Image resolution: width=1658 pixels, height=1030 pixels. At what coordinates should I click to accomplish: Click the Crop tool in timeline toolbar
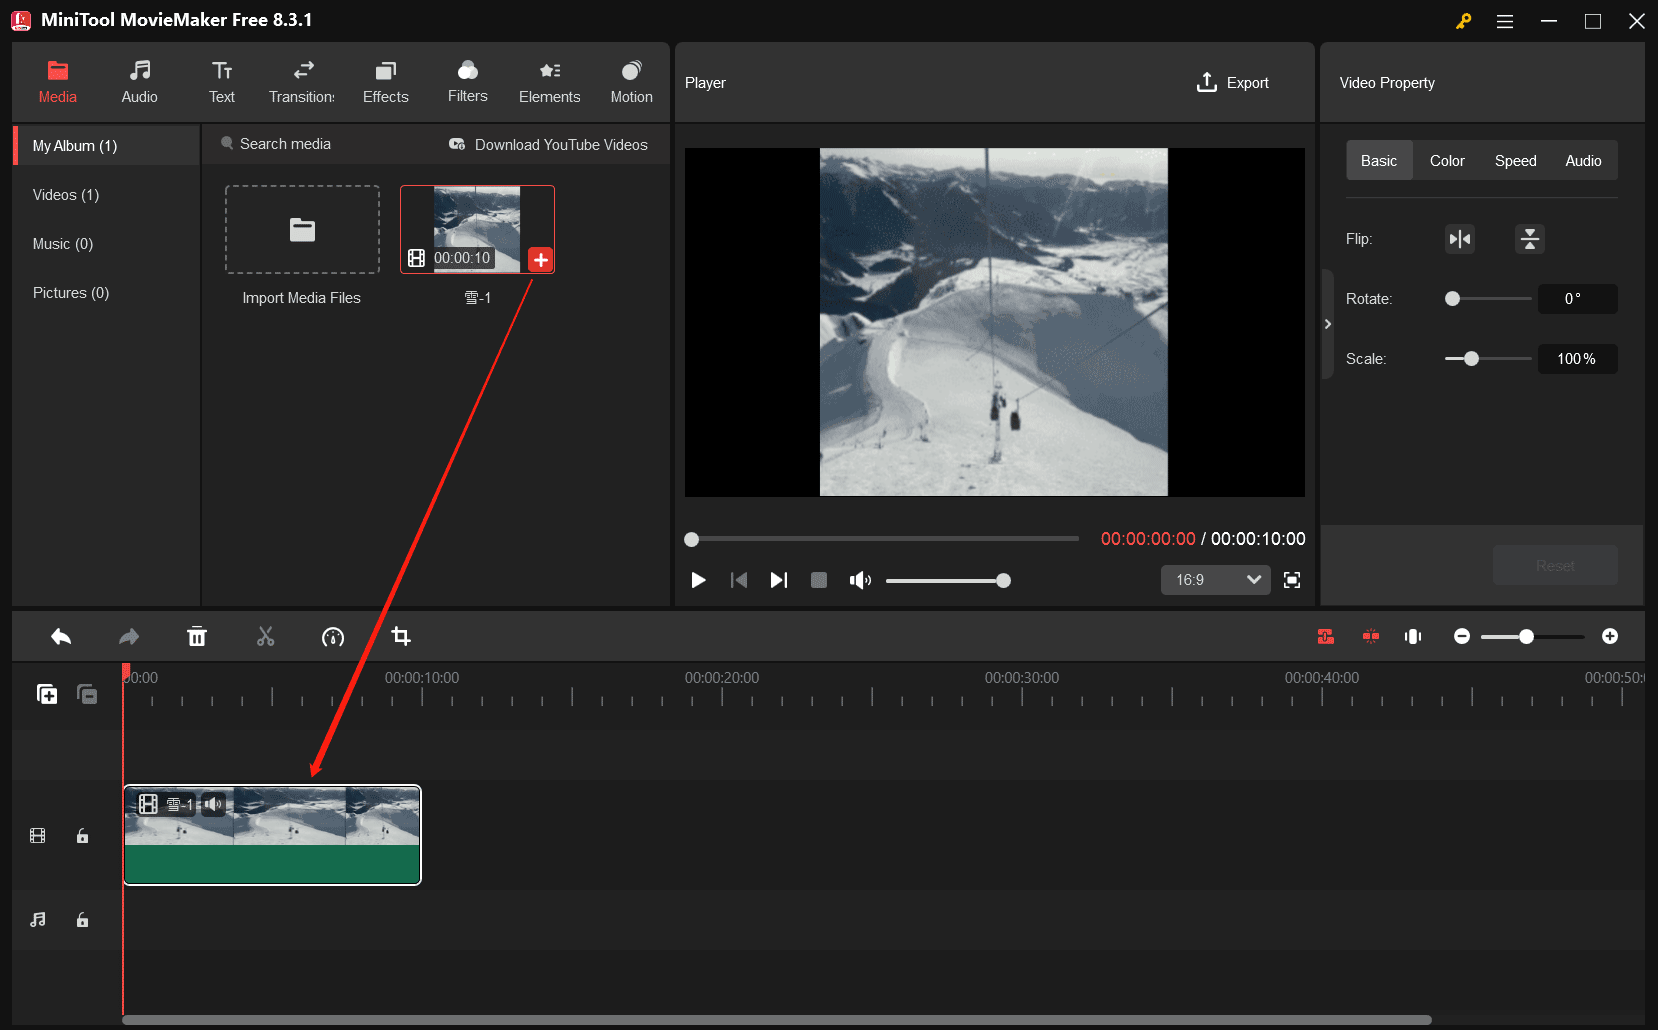(401, 637)
